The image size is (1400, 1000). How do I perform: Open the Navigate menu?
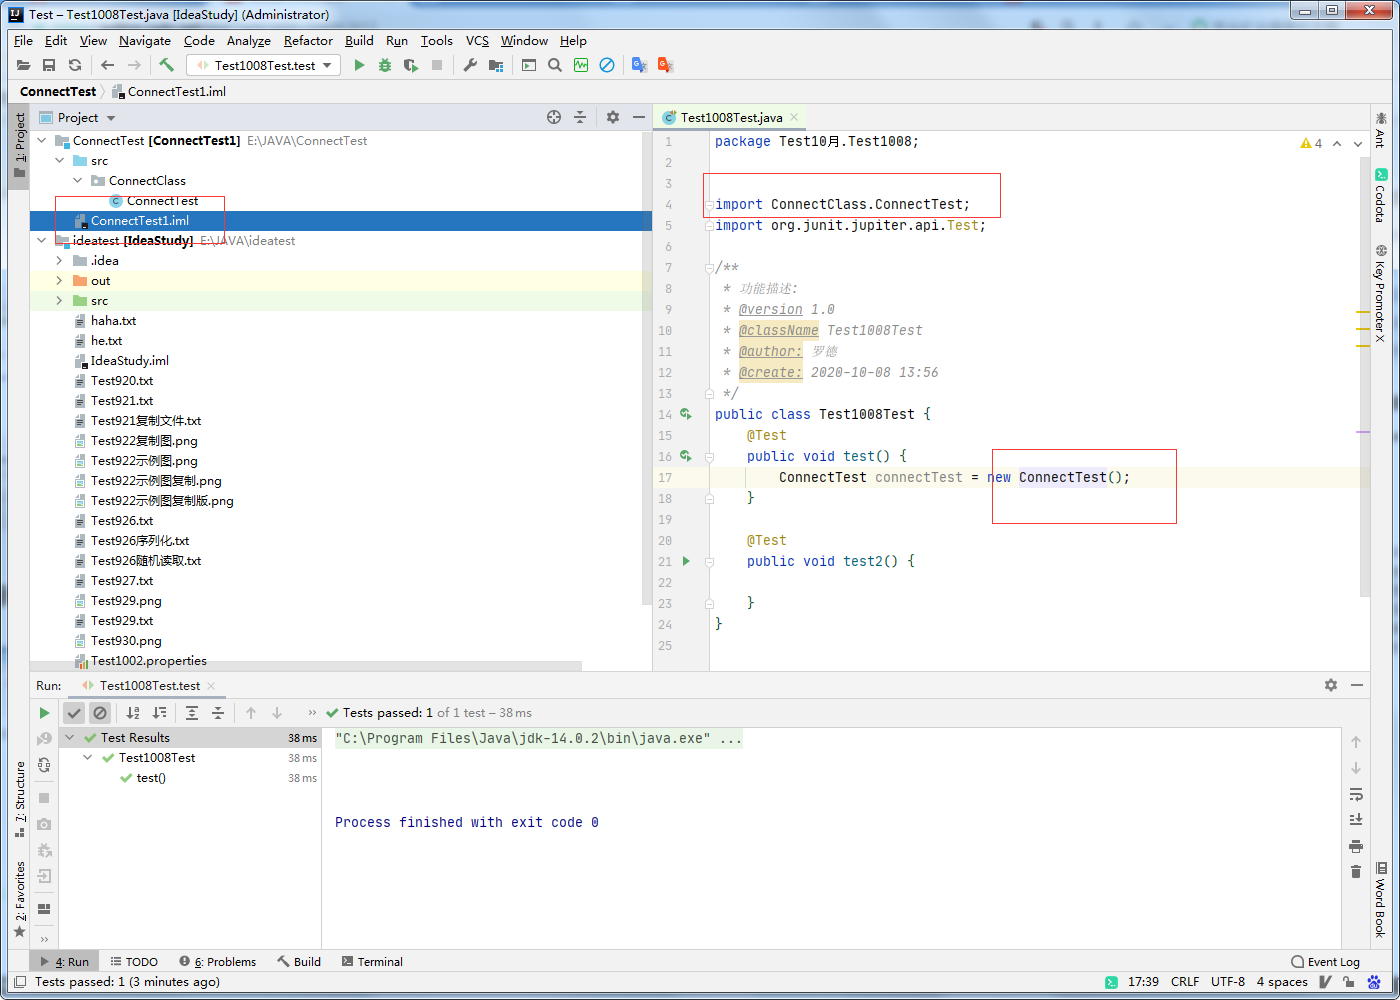click(145, 41)
